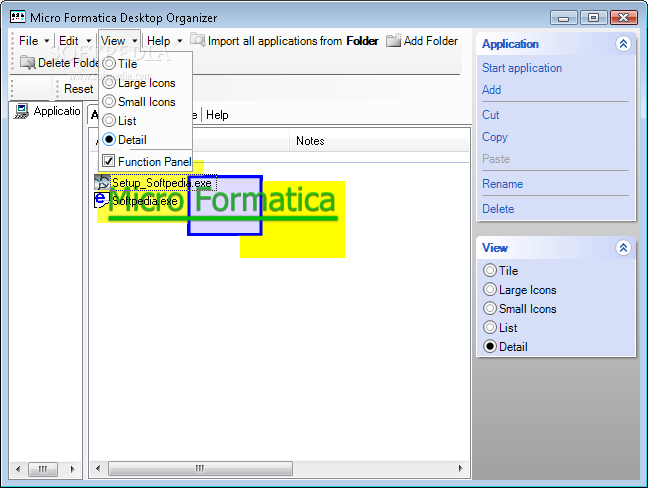Select Large Icons radio in View side panel

[x=490, y=289]
